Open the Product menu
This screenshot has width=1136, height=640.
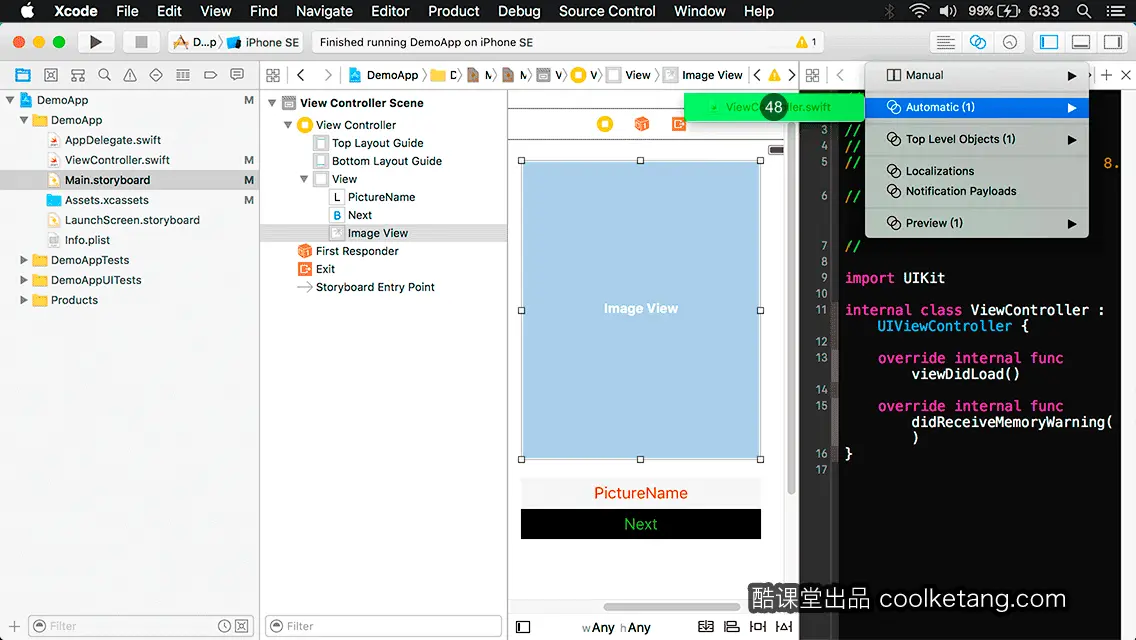(x=454, y=11)
